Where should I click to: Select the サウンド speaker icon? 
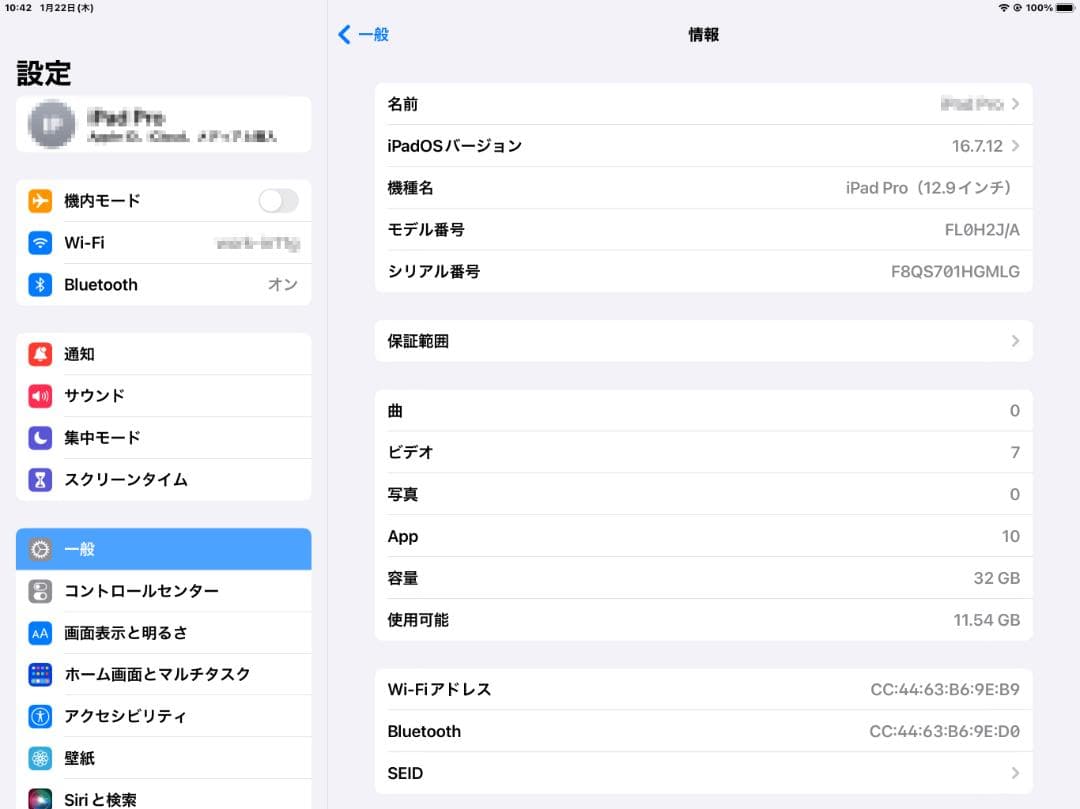[x=40, y=395]
